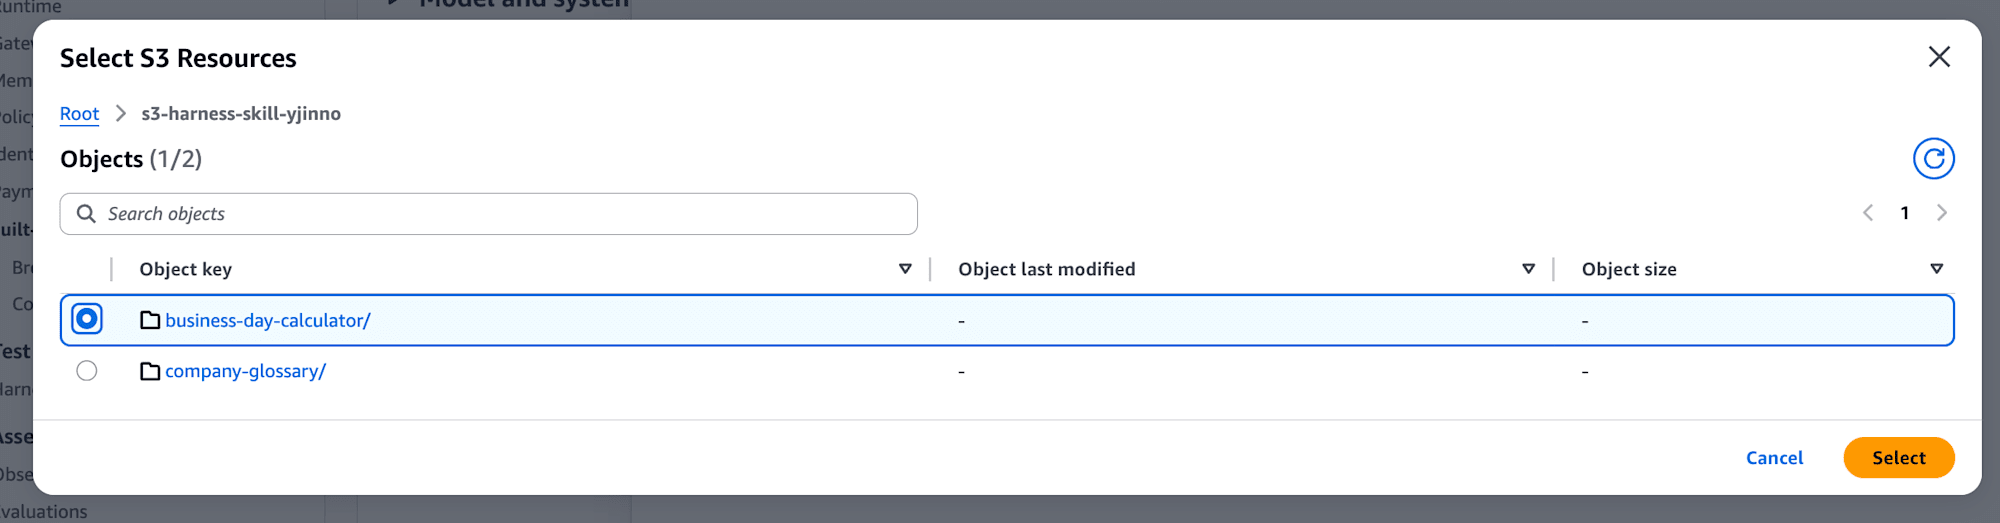Go to the next objects page
This screenshot has height=523, width=2000.
1942,213
